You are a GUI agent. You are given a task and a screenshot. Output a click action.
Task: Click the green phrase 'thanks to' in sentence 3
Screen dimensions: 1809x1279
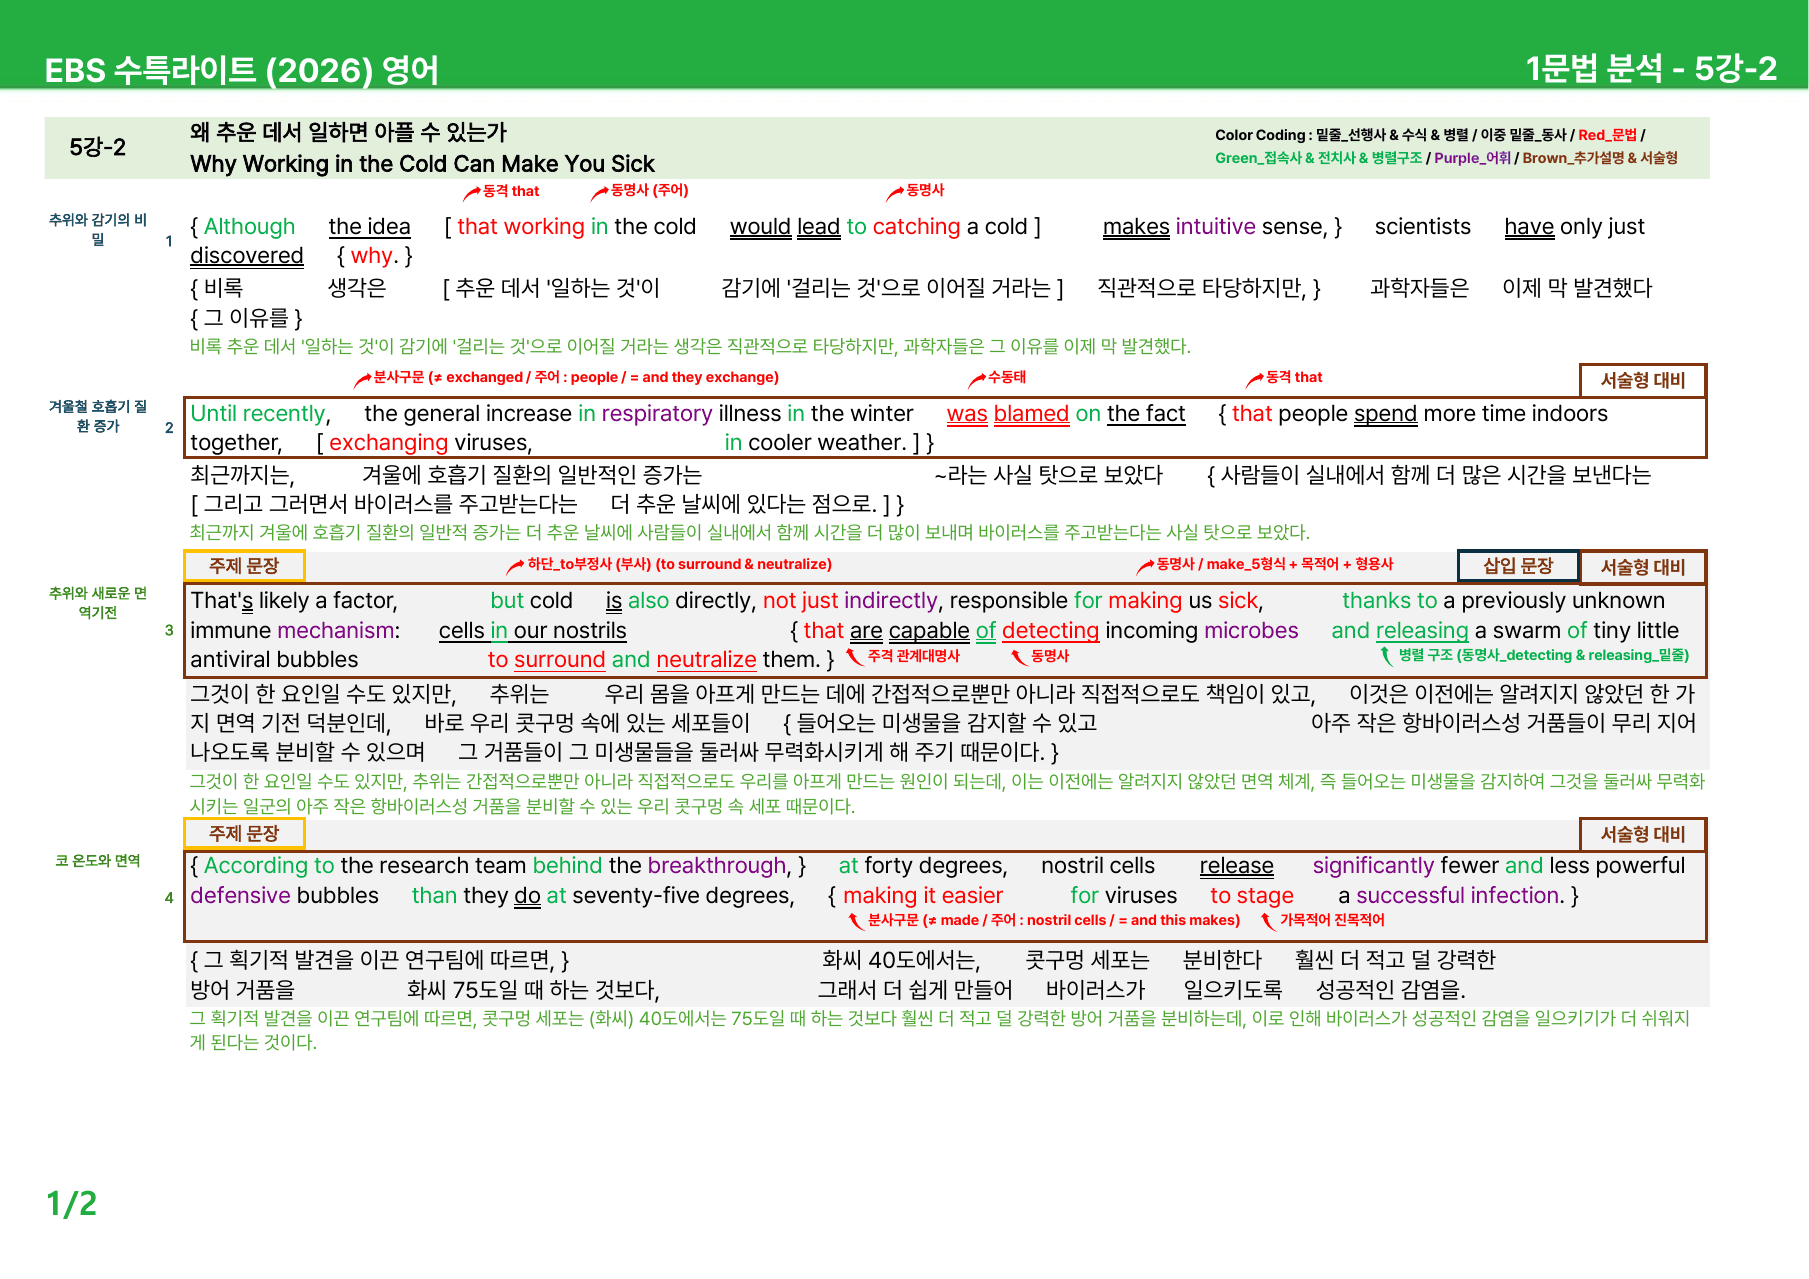pyautogui.click(x=1389, y=601)
